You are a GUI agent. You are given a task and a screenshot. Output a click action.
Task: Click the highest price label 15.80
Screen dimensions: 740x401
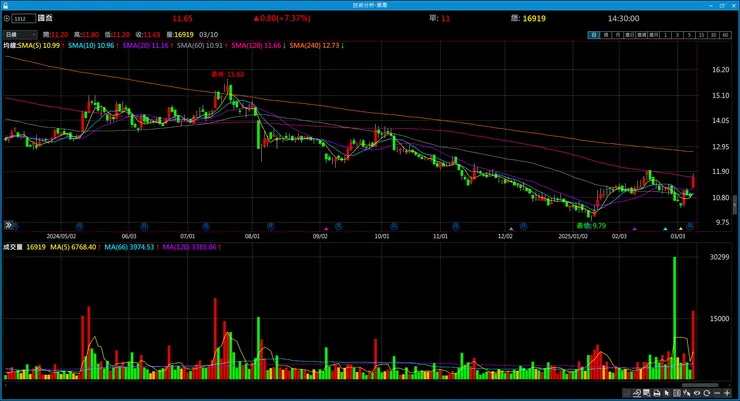(227, 74)
